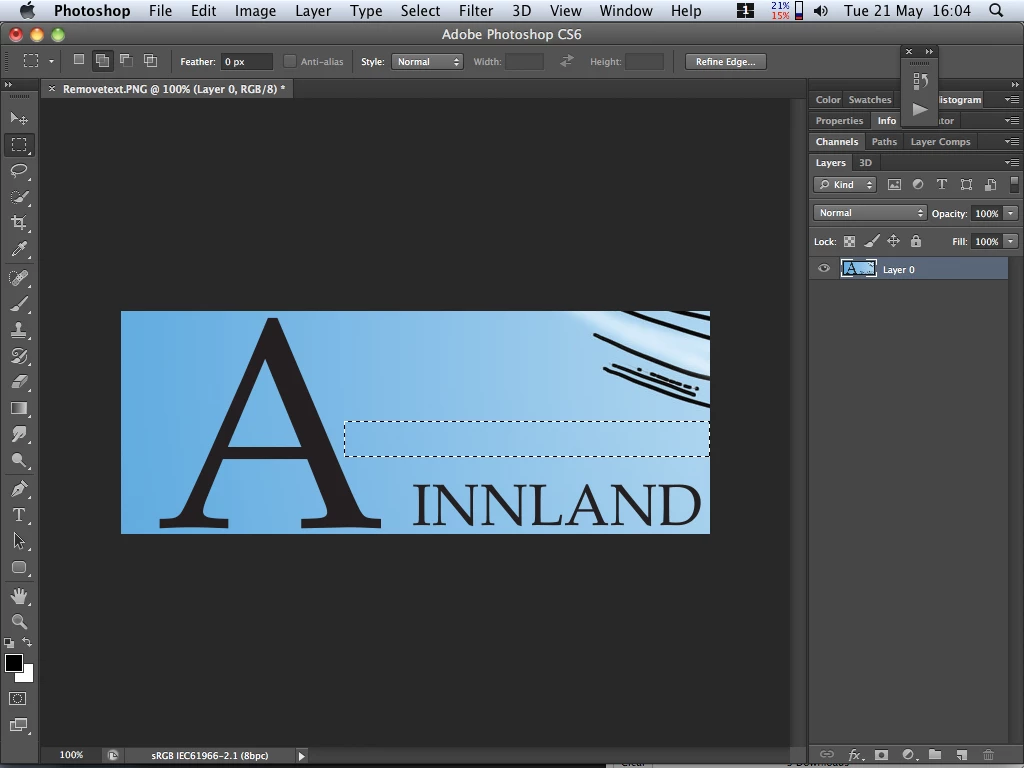
Task: Select the Eraser tool
Action: [19, 382]
